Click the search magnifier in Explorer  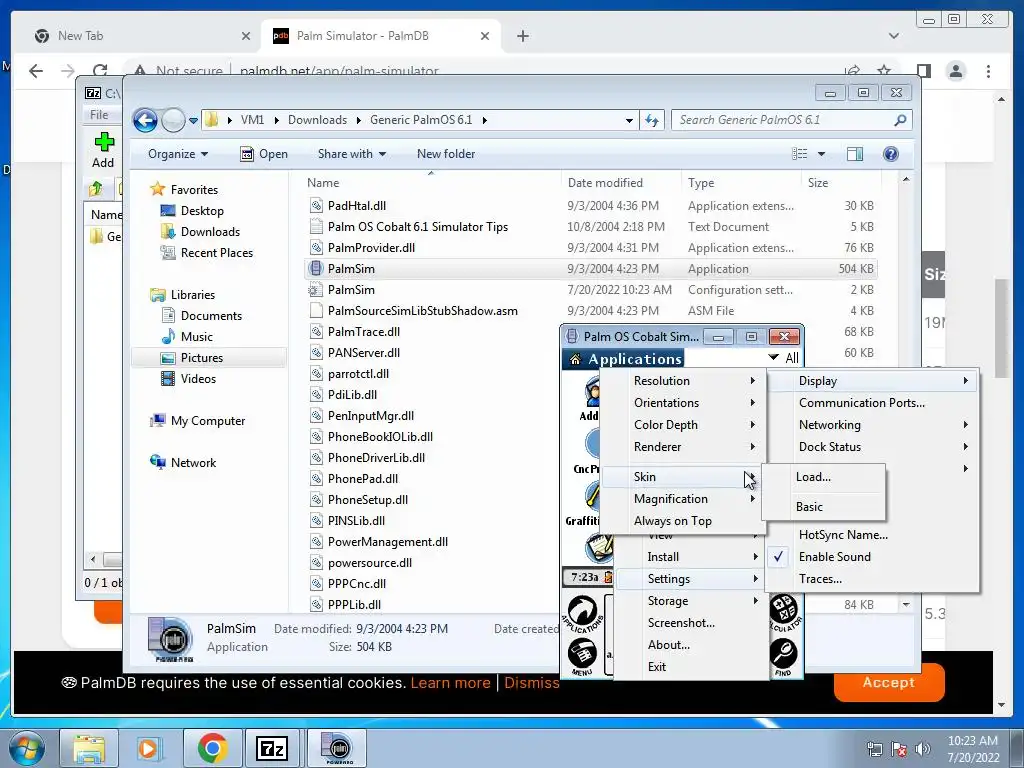coord(900,120)
